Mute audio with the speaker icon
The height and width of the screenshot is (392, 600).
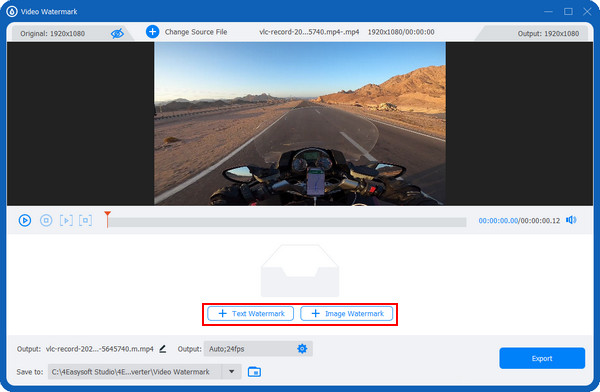571,220
